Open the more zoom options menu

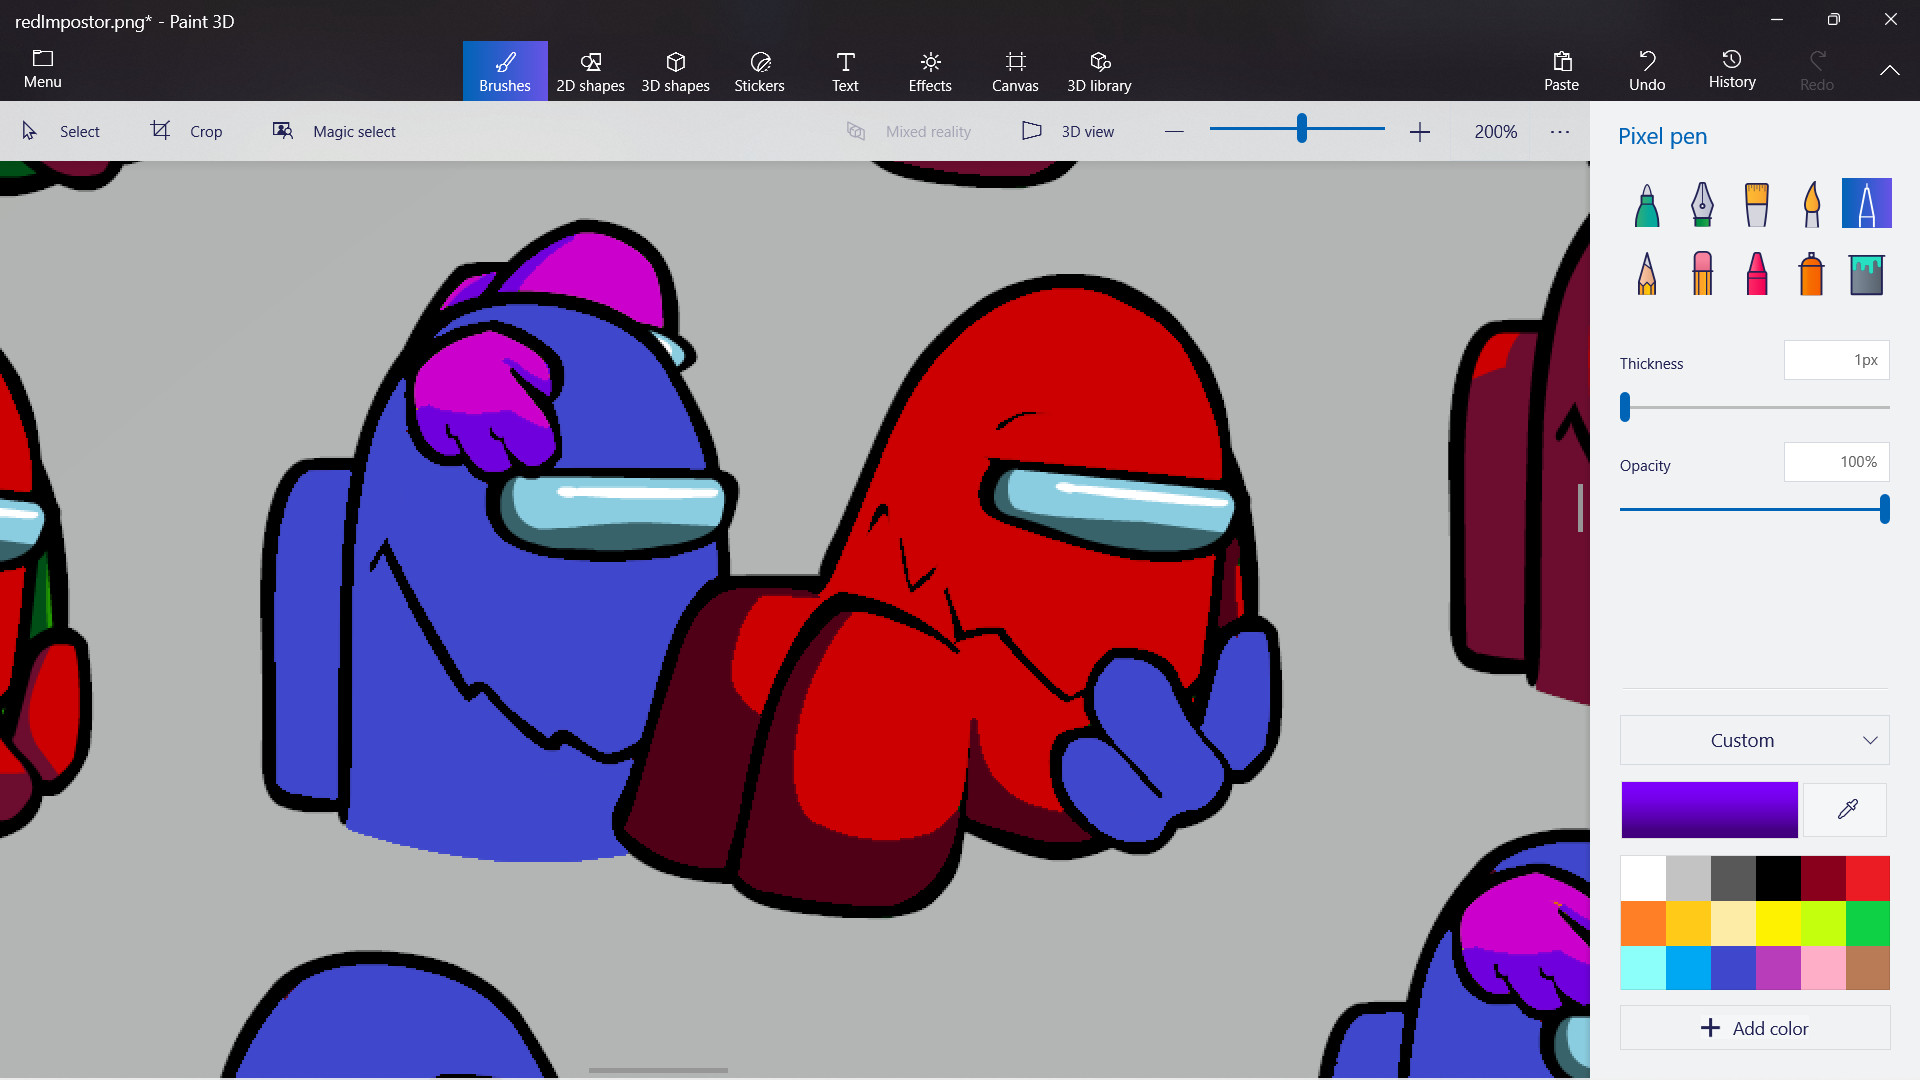pos(1560,131)
